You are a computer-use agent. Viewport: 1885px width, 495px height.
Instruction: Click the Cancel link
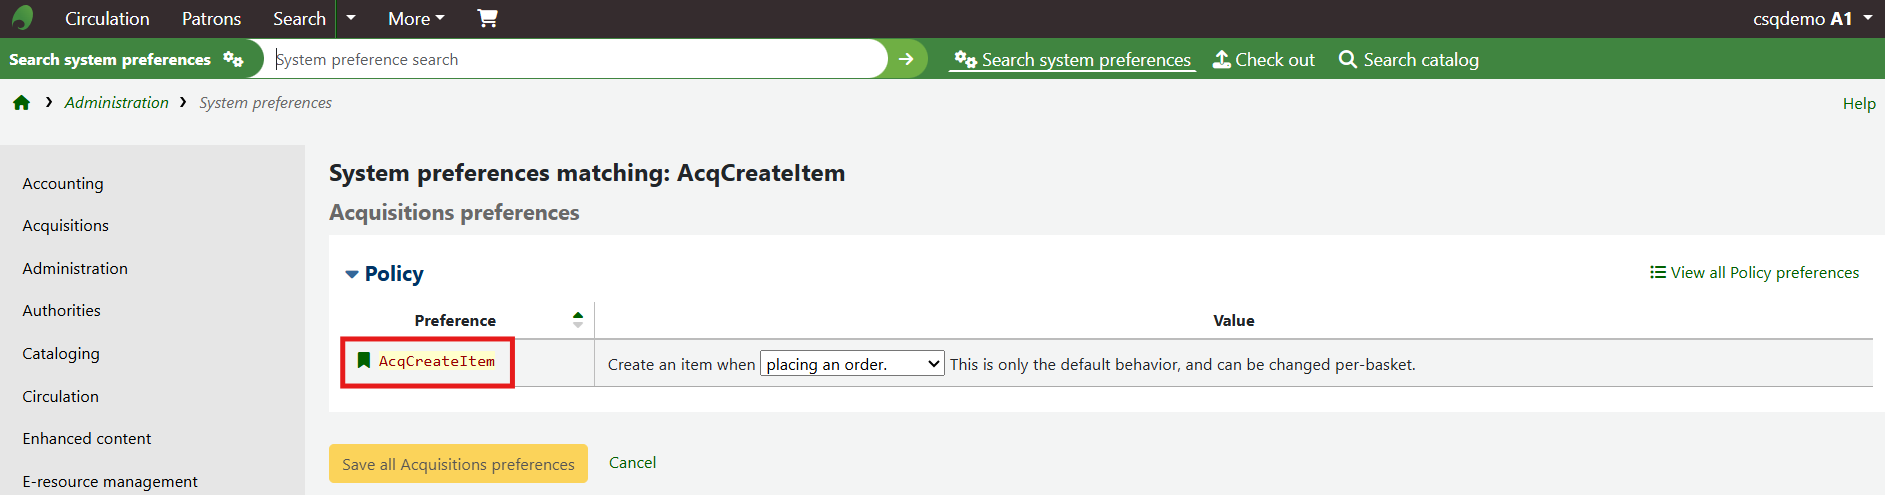[632, 462]
